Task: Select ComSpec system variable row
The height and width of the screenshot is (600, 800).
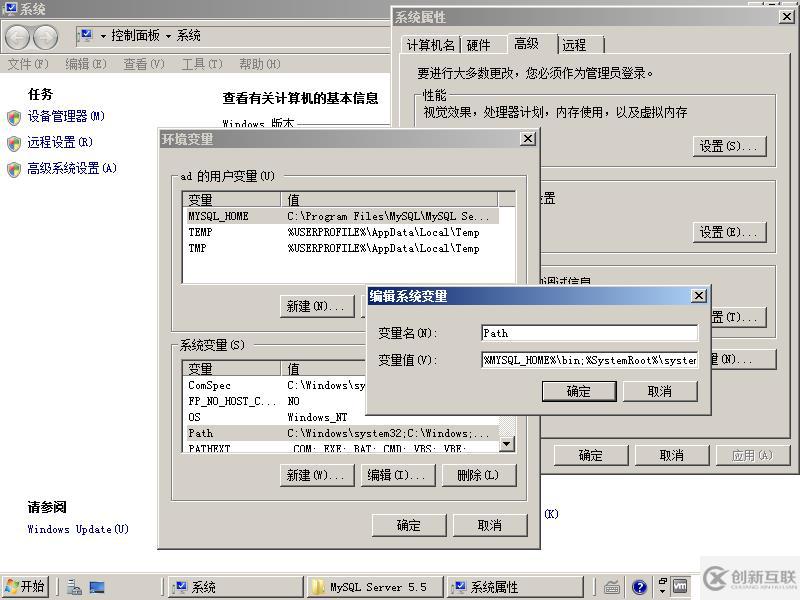Action: (274, 385)
